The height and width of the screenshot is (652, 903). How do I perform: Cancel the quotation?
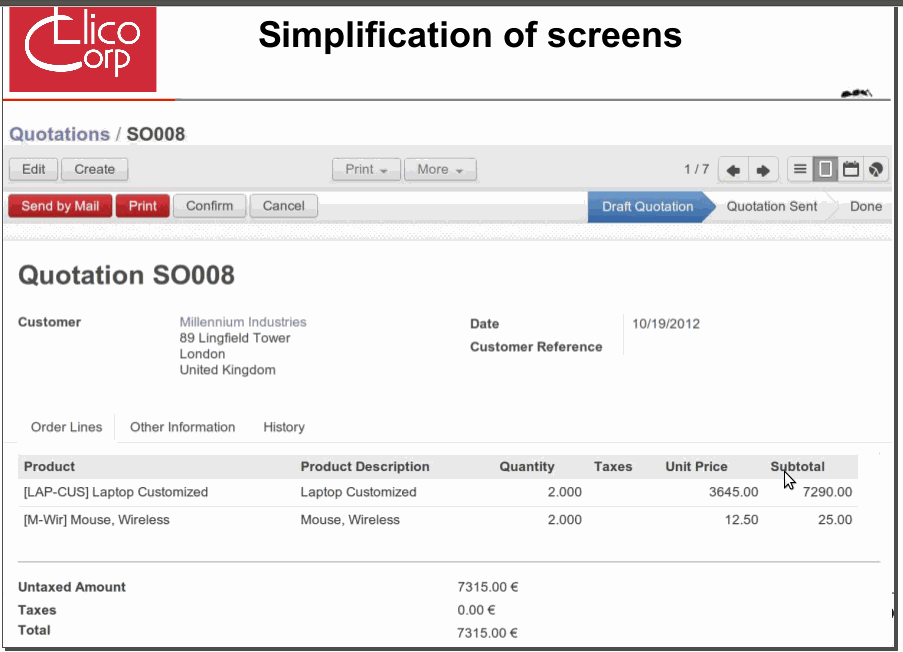(283, 206)
